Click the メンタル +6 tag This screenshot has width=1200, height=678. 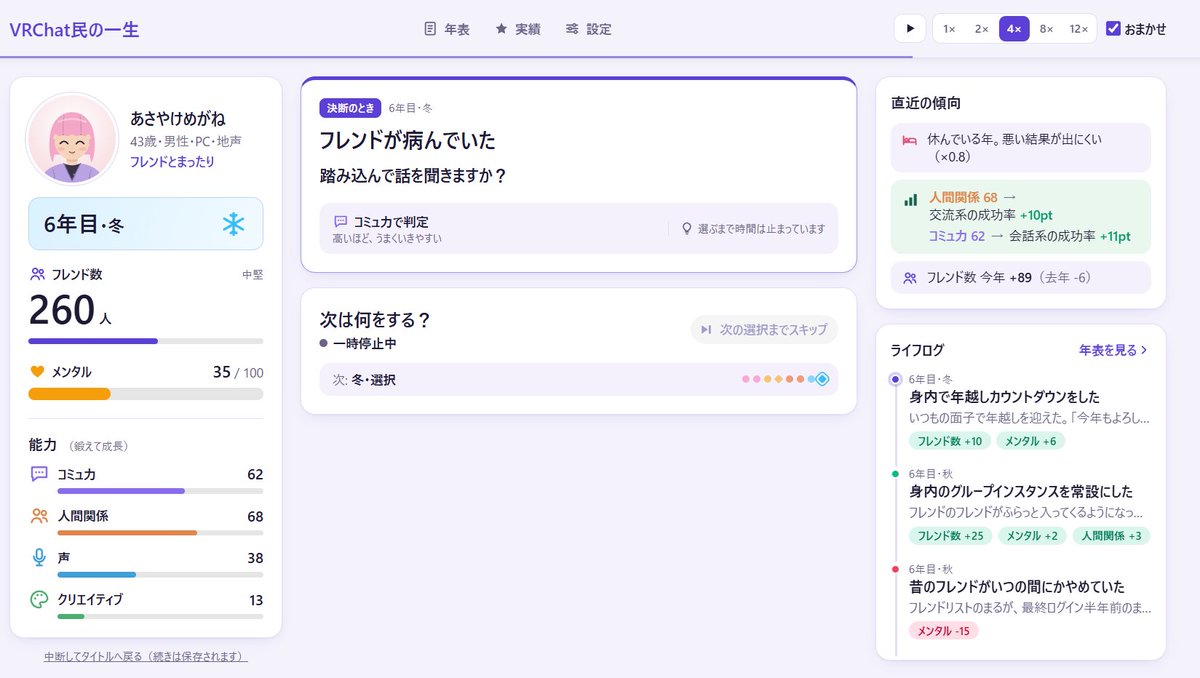1031,441
